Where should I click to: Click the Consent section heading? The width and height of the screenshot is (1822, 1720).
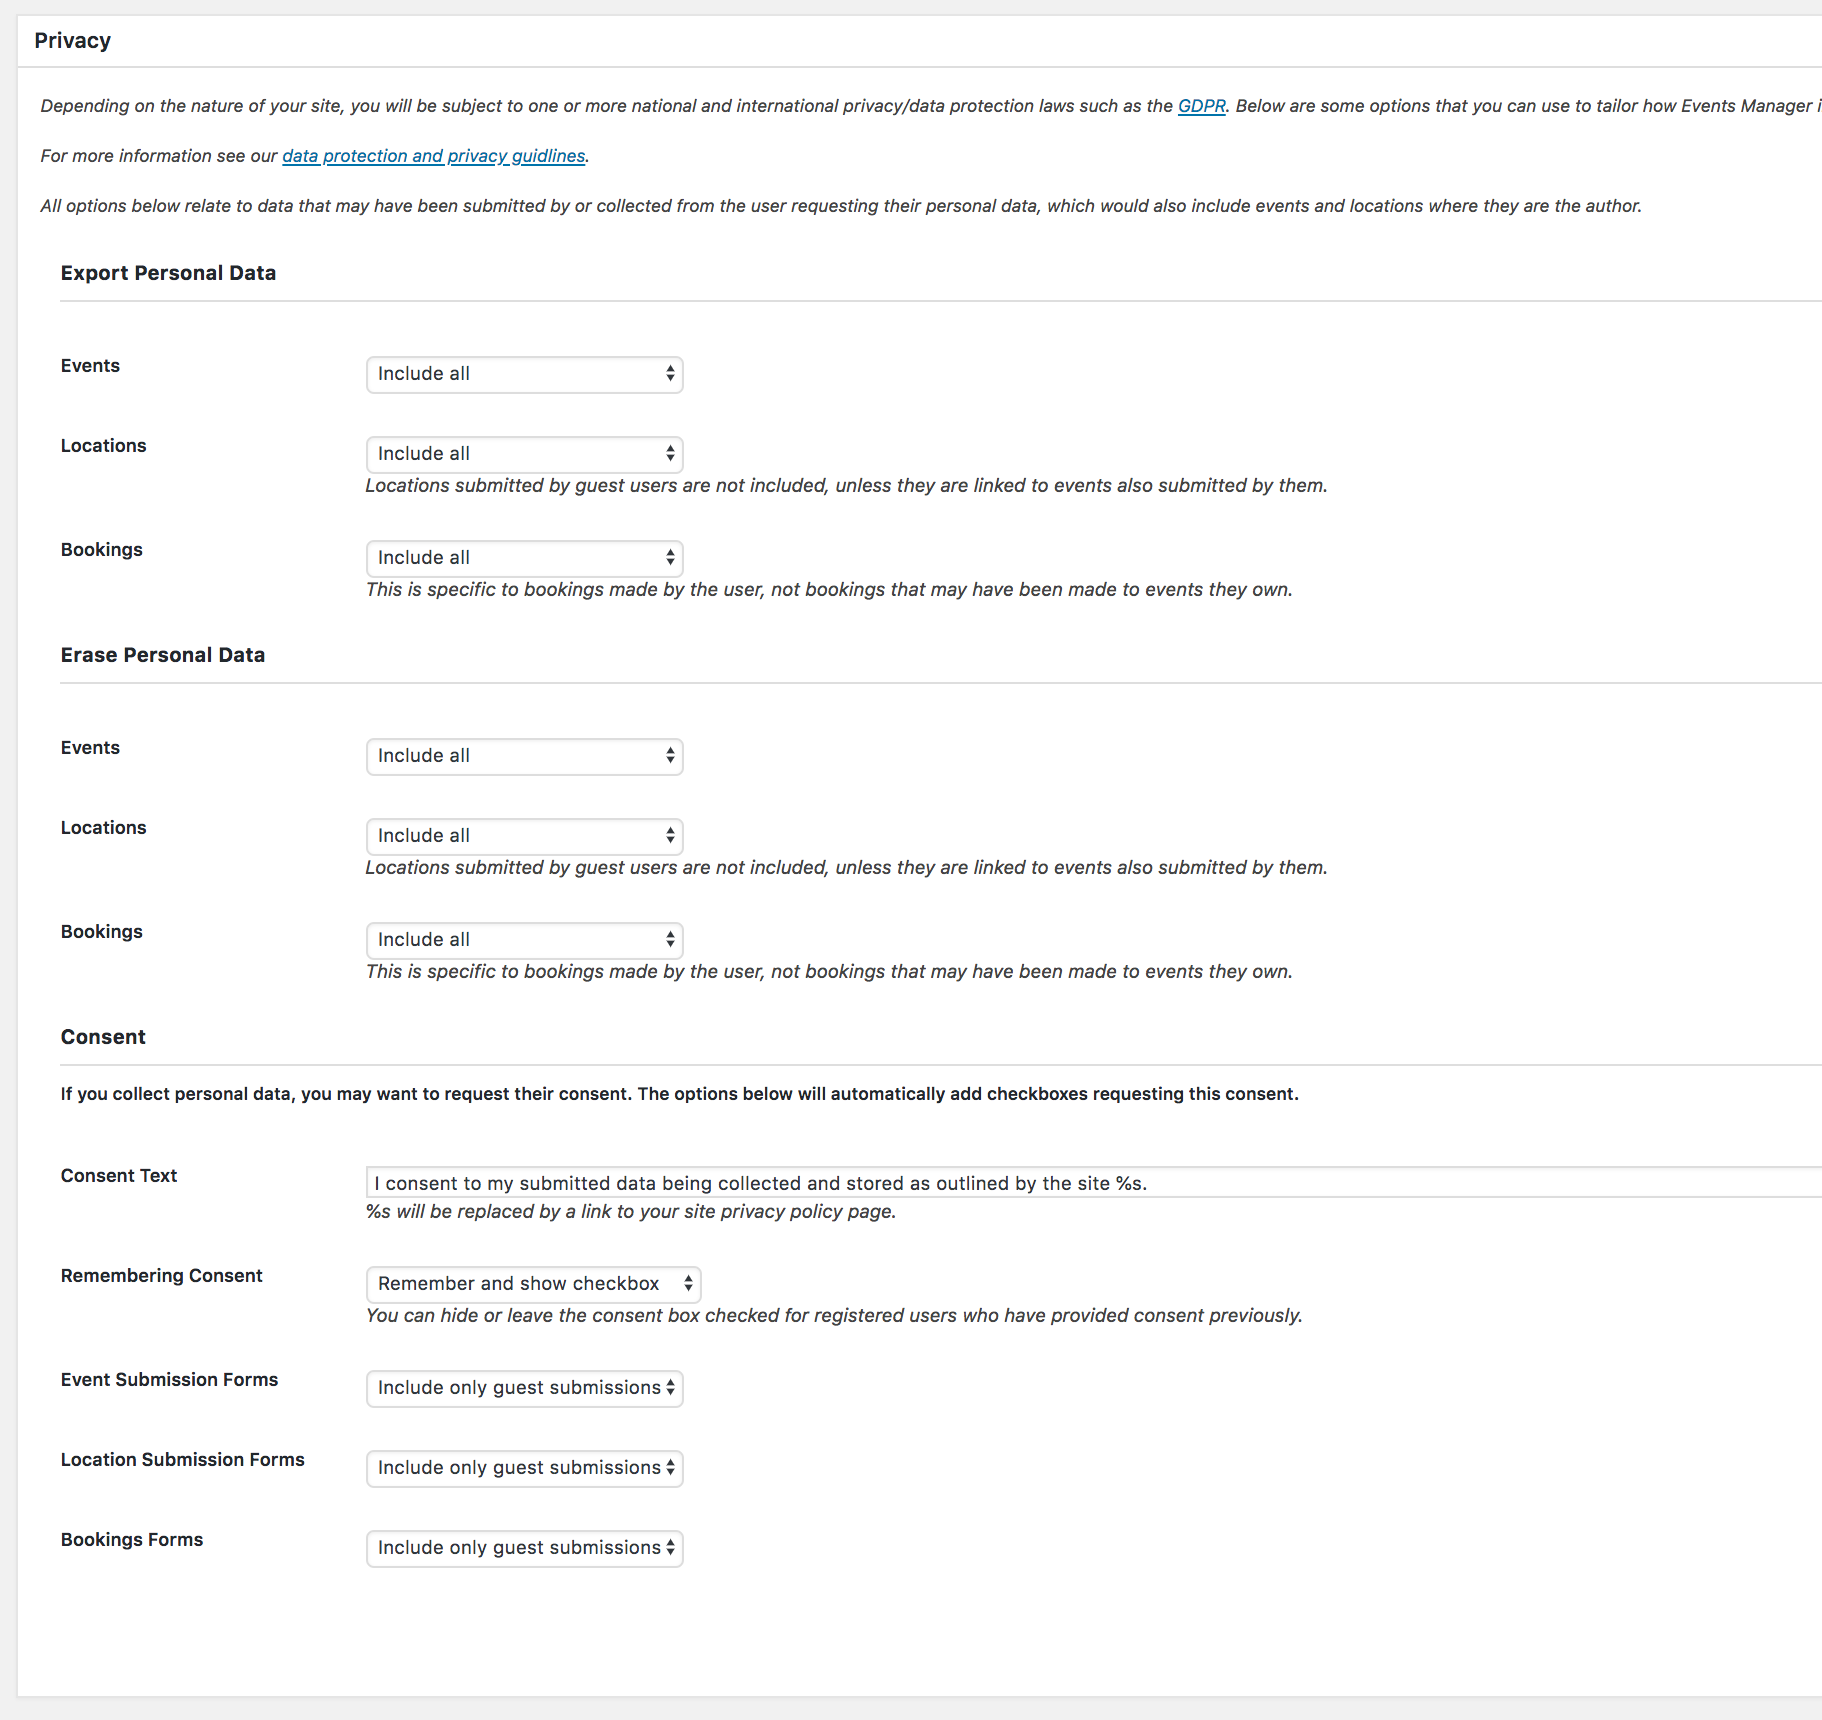click(x=103, y=1037)
